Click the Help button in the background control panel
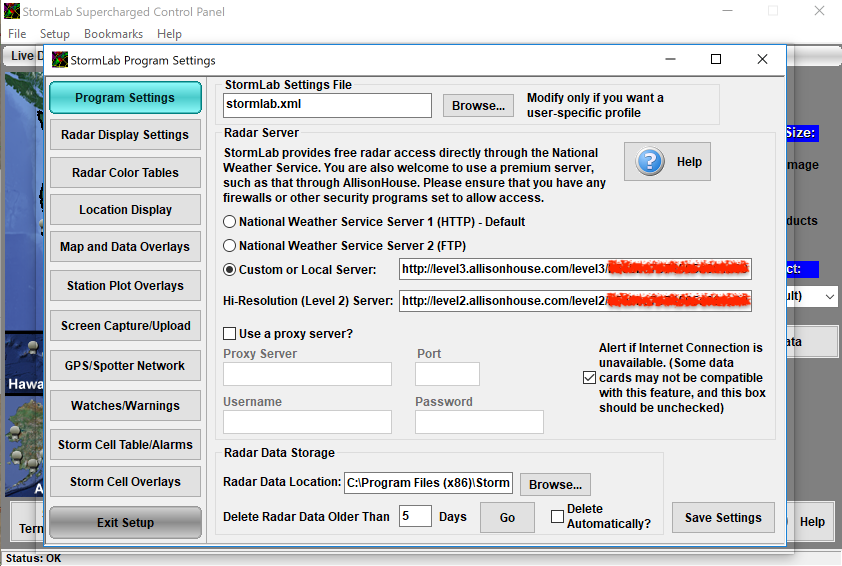Viewport: 842px width, 566px height. click(812, 521)
